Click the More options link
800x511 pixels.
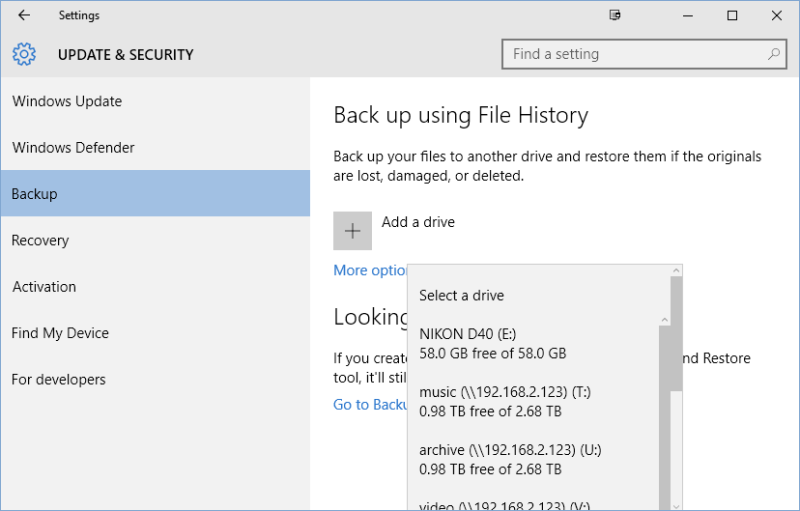point(370,270)
